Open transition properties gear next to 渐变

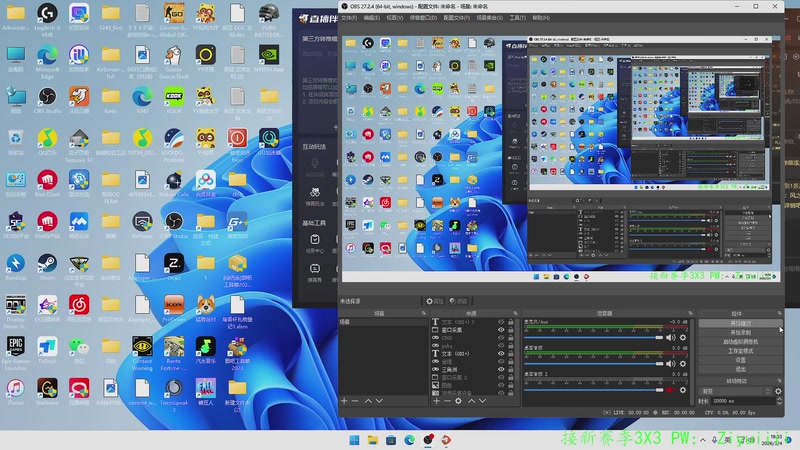[x=778, y=391]
